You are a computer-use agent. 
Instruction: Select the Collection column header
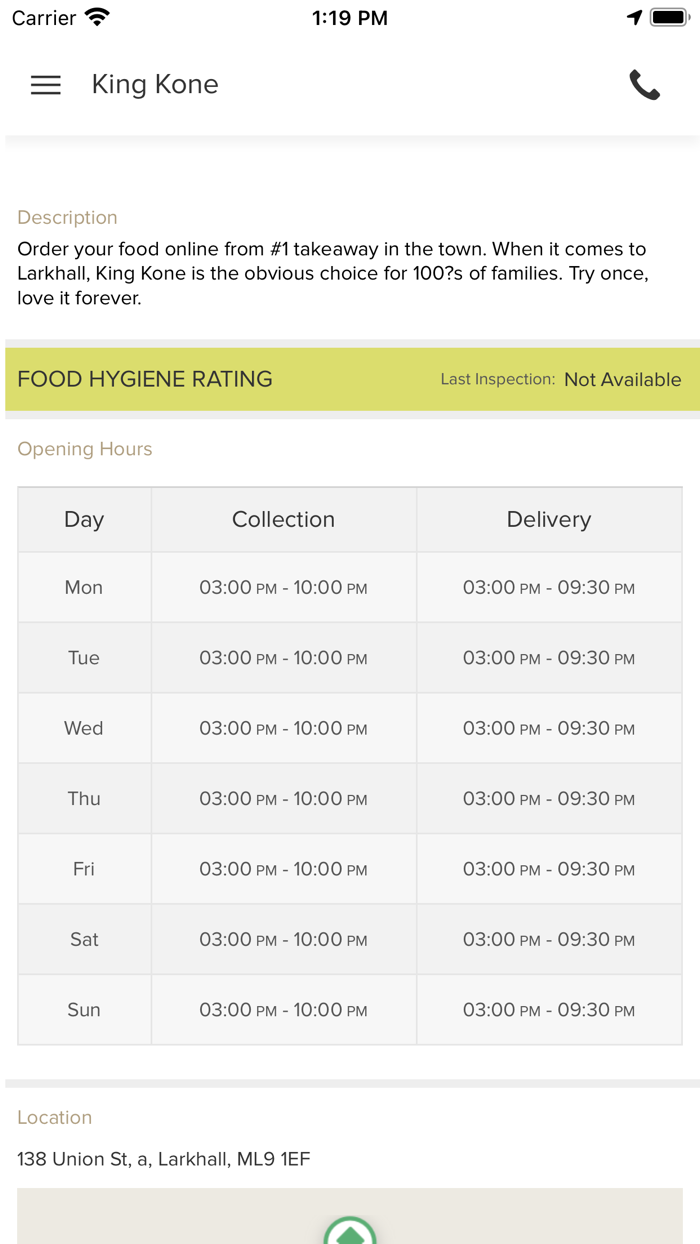[x=283, y=520]
